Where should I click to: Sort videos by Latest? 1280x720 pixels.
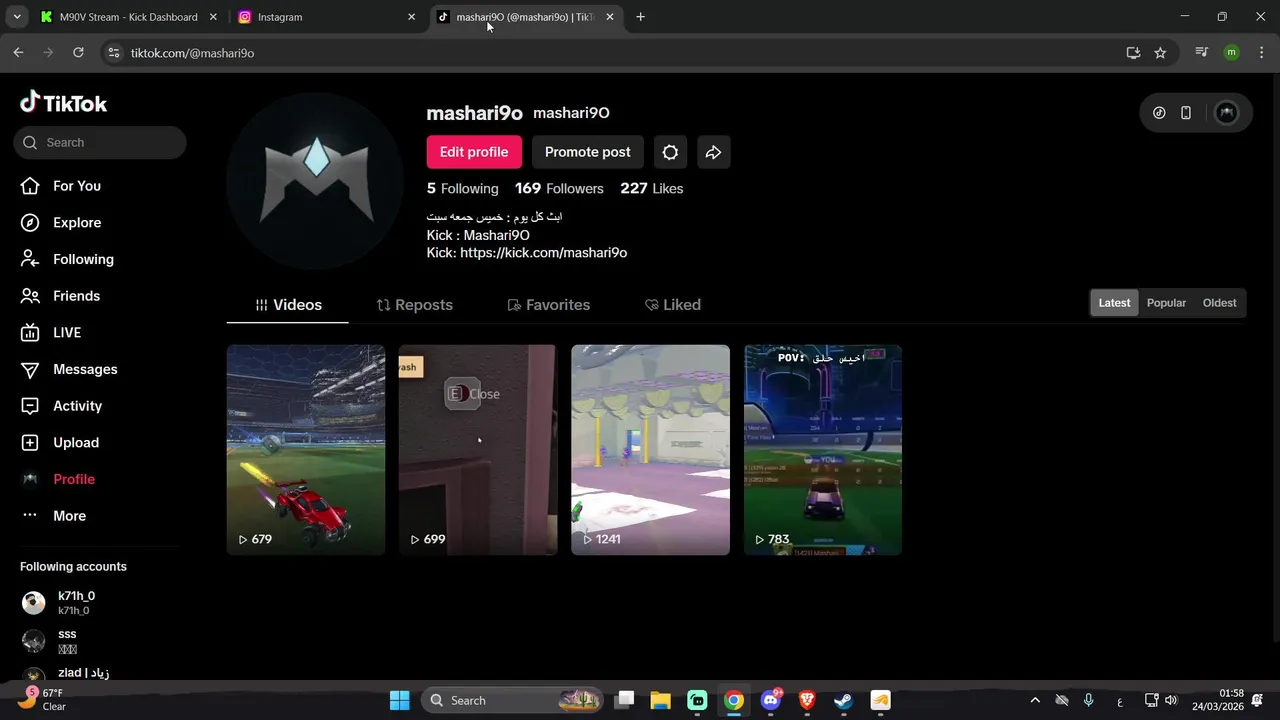[x=1114, y=303]
